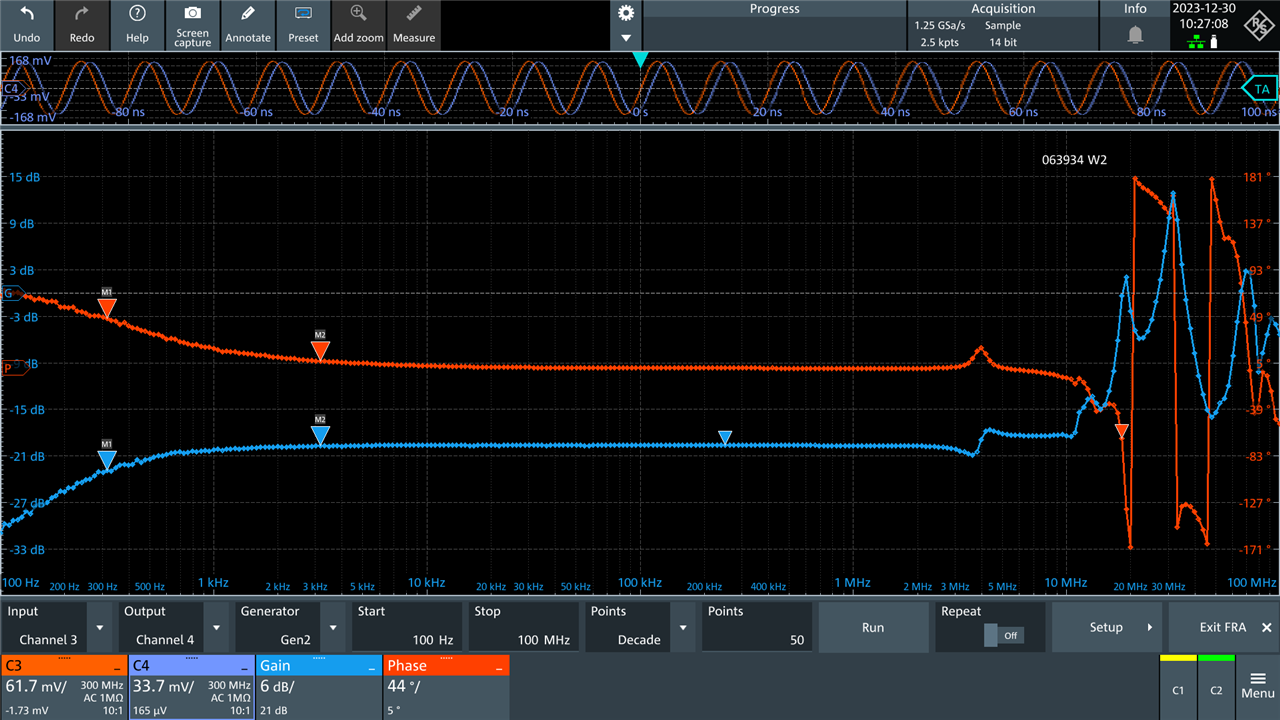Select the cyan trigger position marker
The image size is (1280, 720).
point(640,60)
